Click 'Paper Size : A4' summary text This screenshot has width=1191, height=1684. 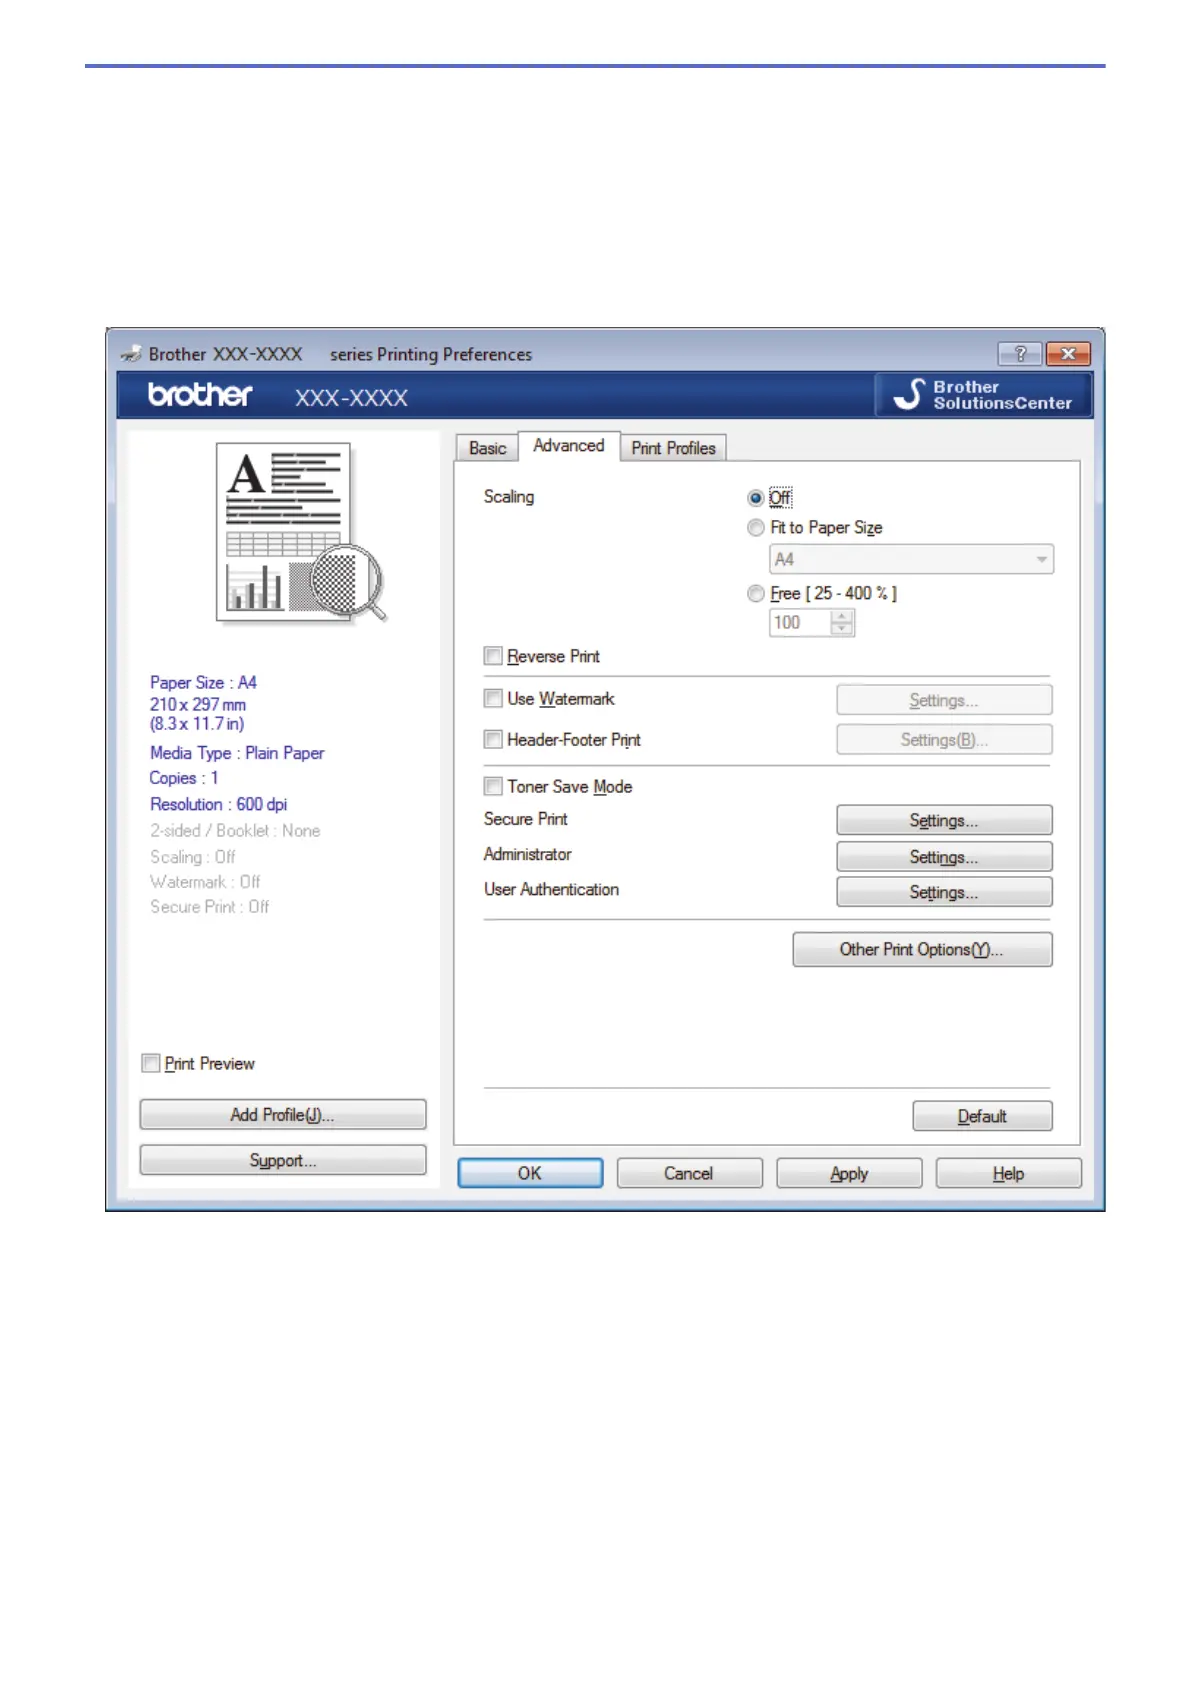[203, 683]
